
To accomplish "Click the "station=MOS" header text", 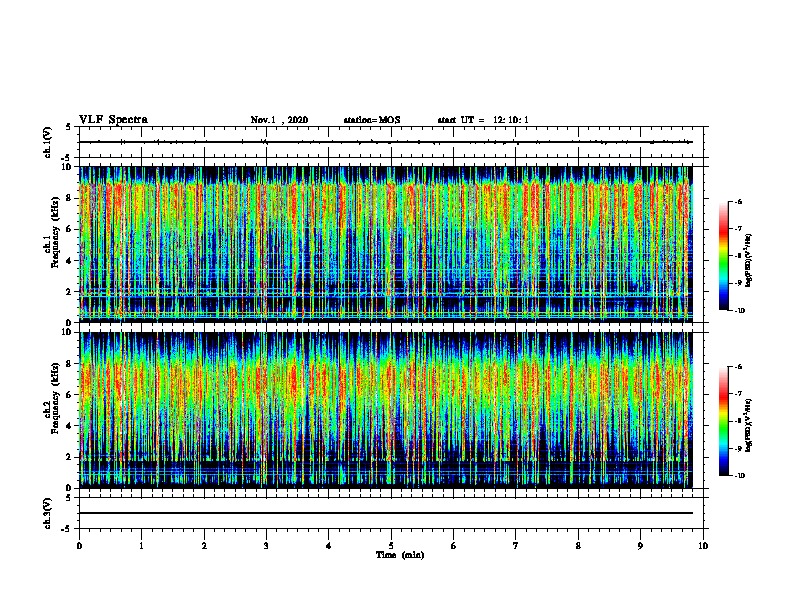I will click(372, 120).
